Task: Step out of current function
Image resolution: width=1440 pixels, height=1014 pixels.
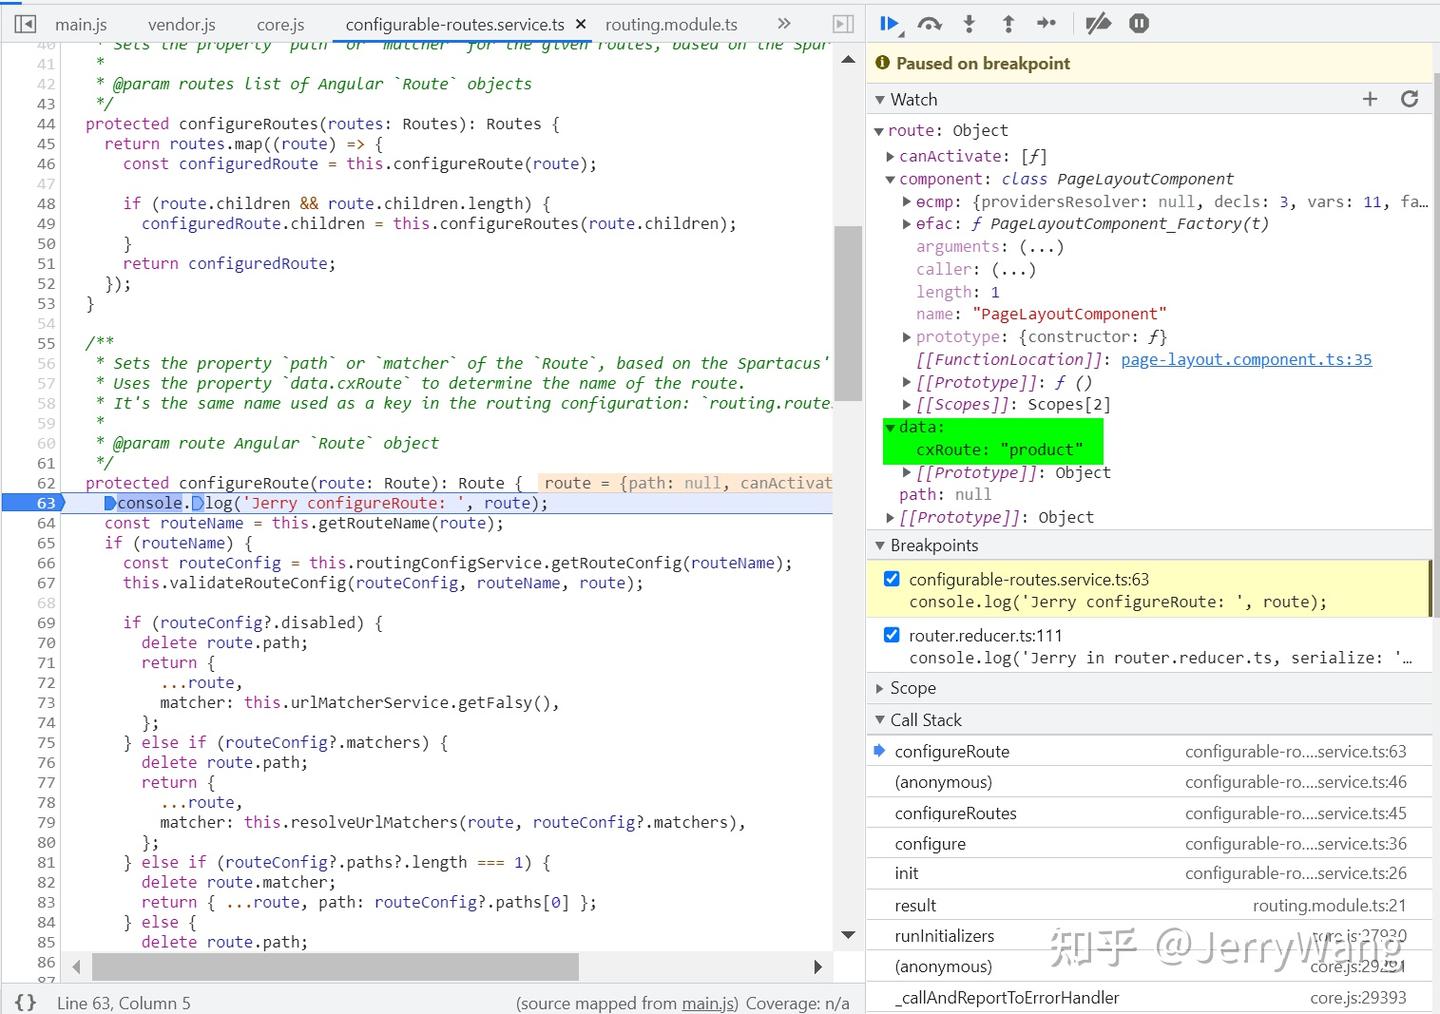Action: [1008, 23]
